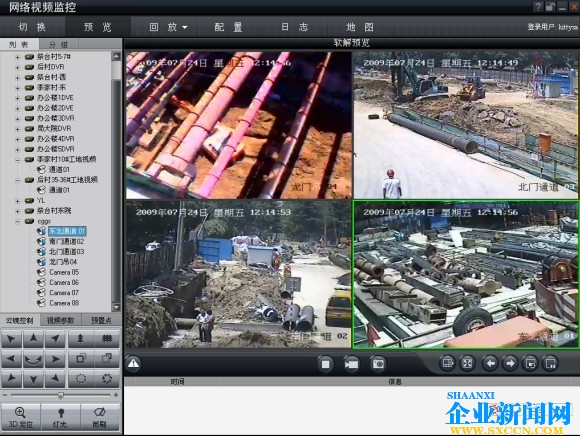
Task: Switch to the 分组 tab
Action: click(59, 44)
